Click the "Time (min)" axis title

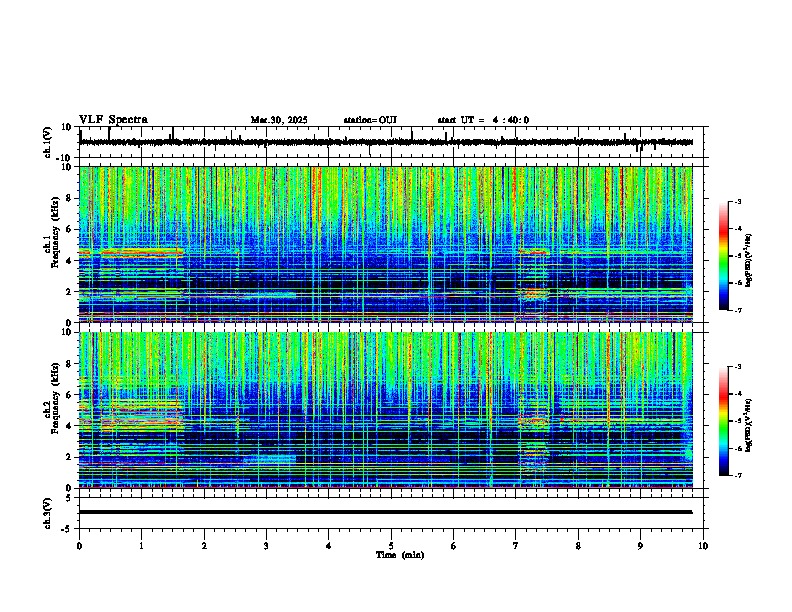[400, 555]
